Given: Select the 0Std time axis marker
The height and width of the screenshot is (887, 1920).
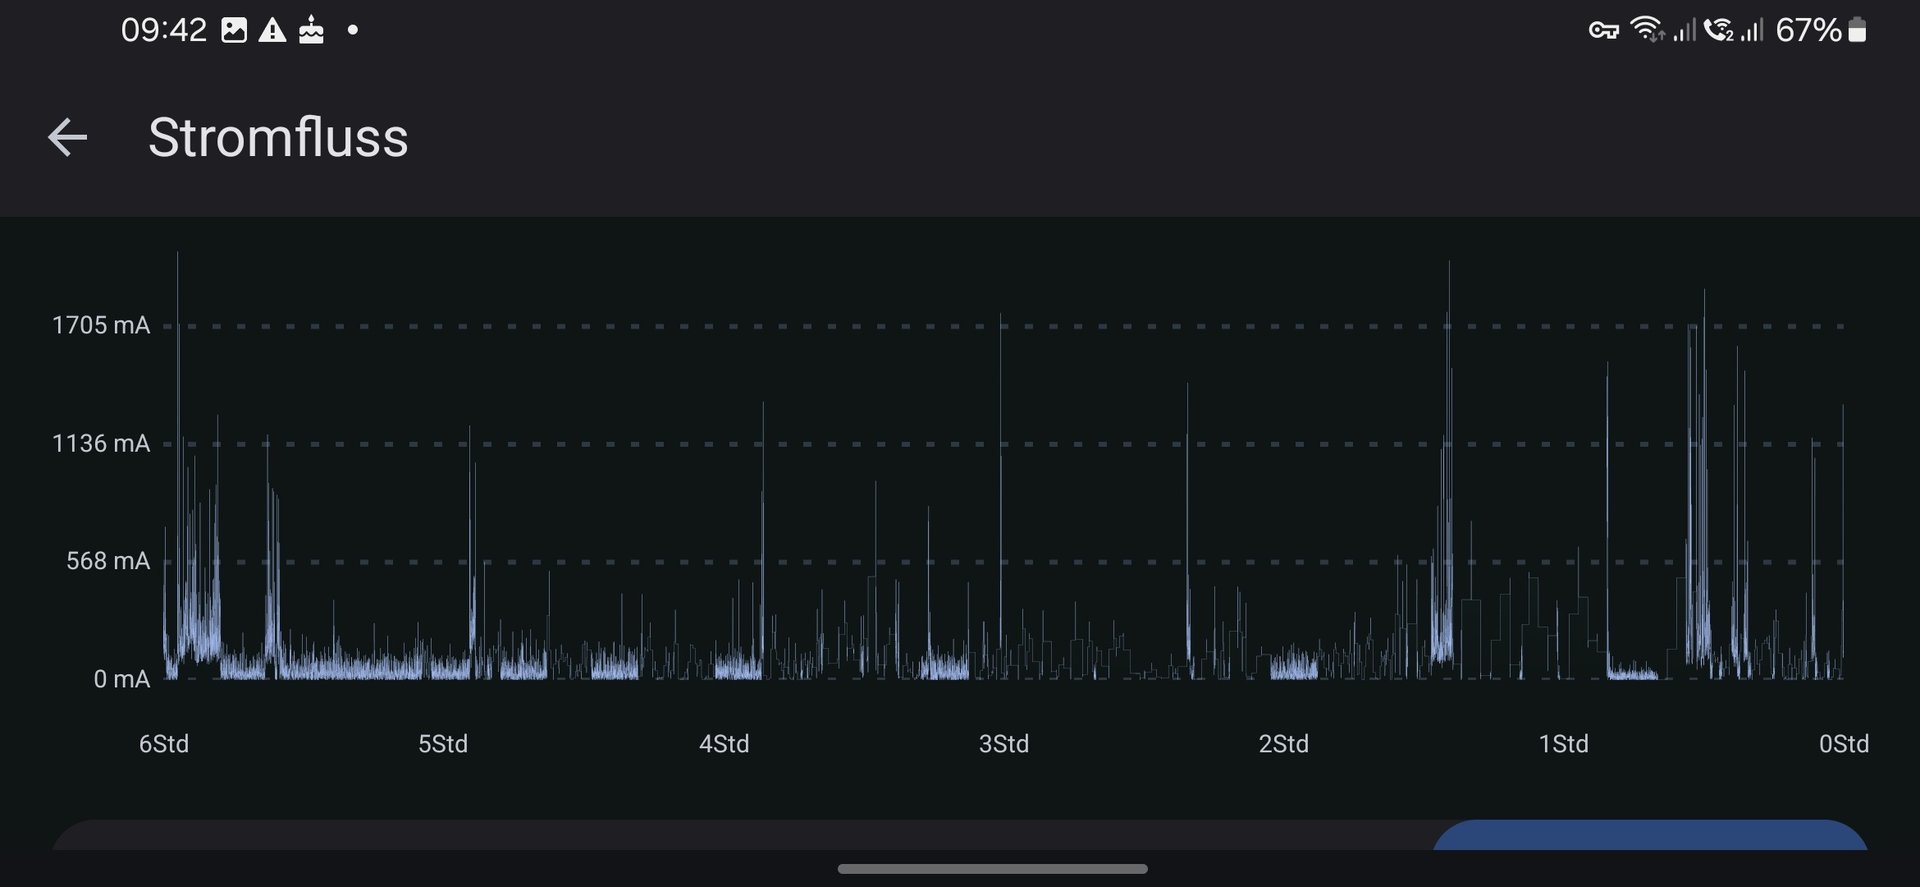Looking at the screenshot, I should [x=1843, y=744].
